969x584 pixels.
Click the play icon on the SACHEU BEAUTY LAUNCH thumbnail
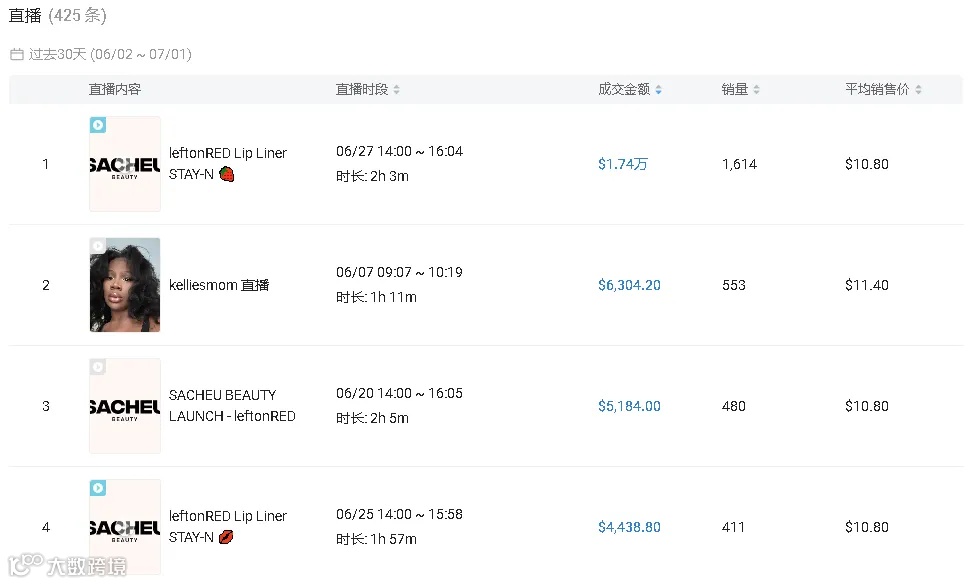pos(98,367)
